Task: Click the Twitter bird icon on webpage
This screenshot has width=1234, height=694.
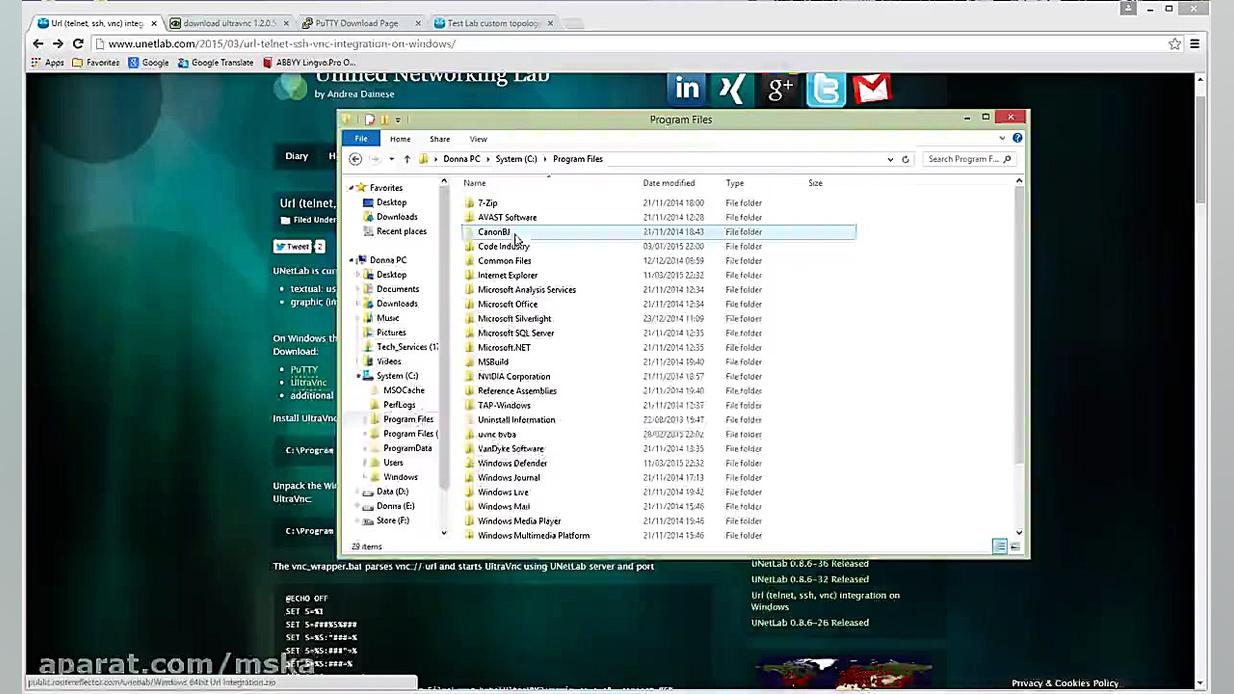Action: [x=826, y=89]
